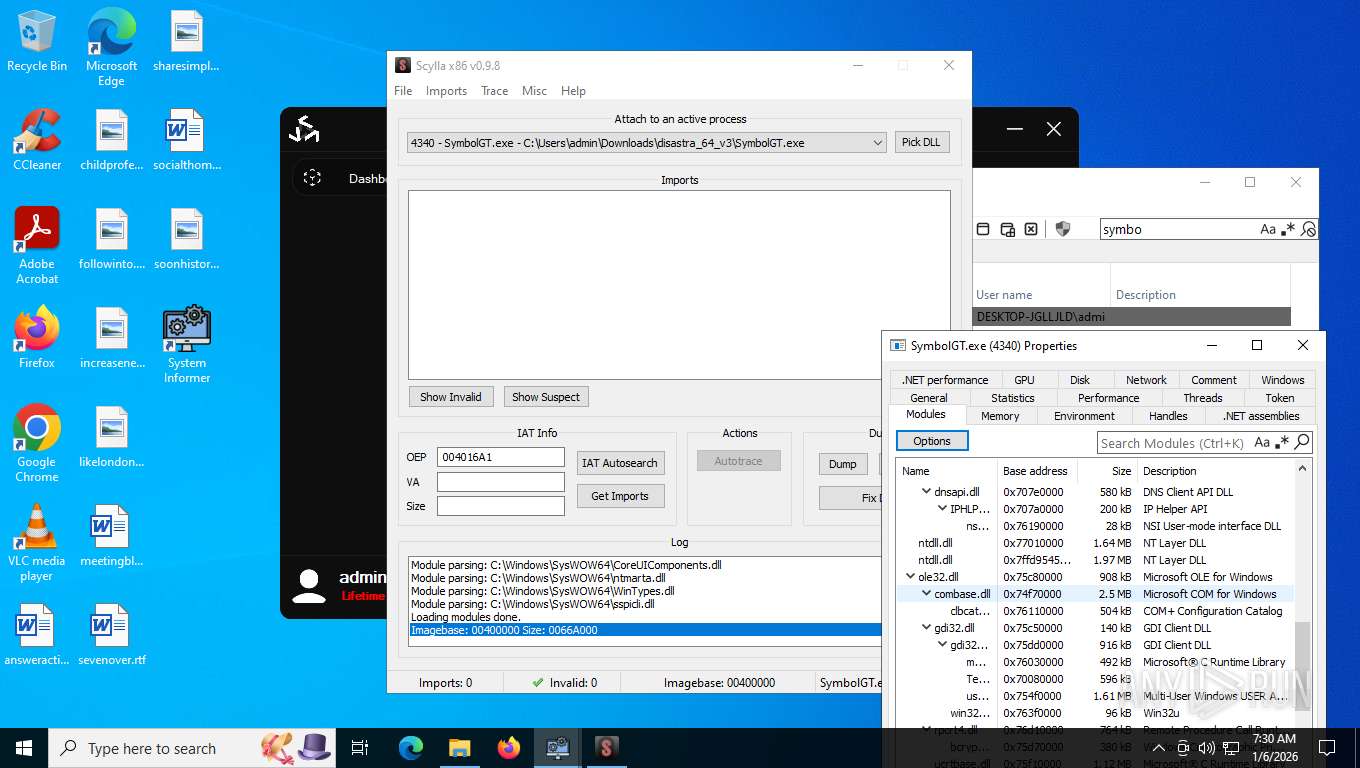Screen dimensions: 1360x768
Task: Click the Dump button
Action: point(843,464)
